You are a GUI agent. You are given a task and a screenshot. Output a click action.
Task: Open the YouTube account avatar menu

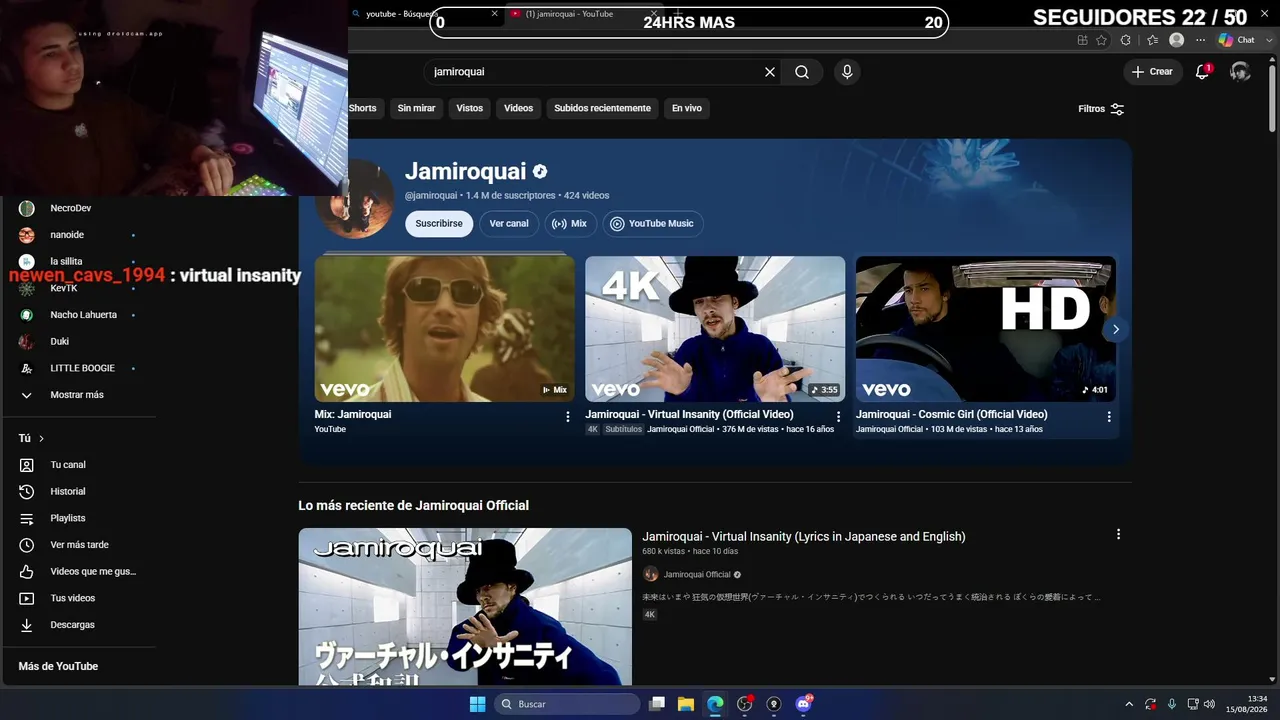pos(1240,72)
